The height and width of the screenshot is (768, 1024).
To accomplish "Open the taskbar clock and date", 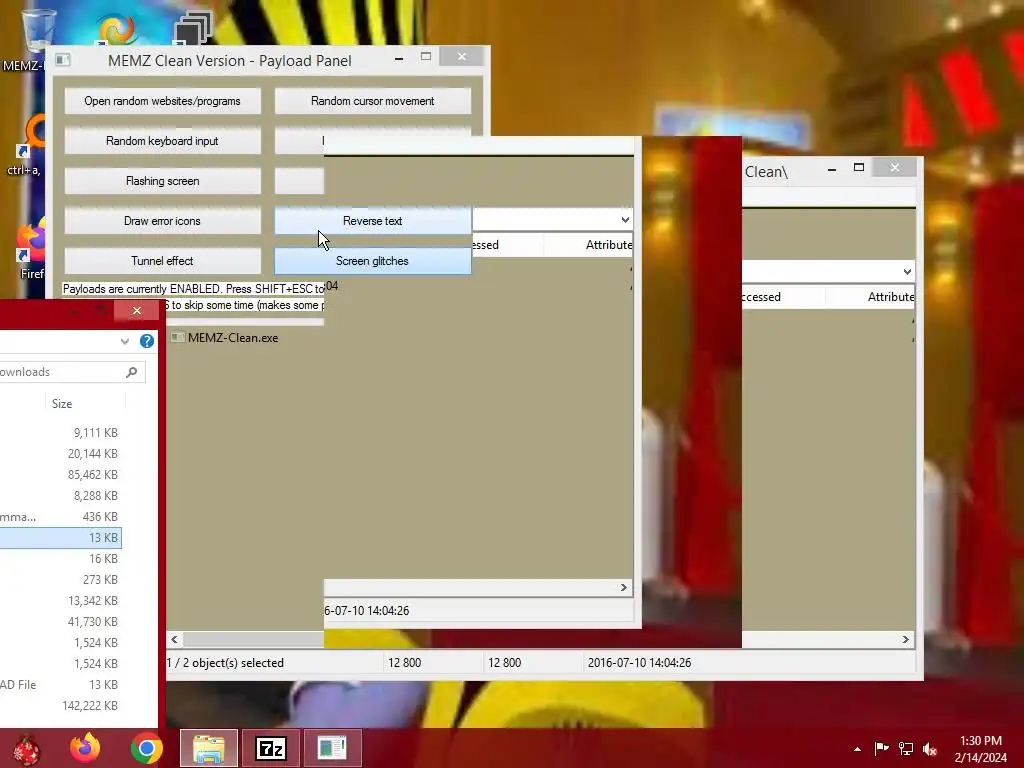I will coord(980,749).
